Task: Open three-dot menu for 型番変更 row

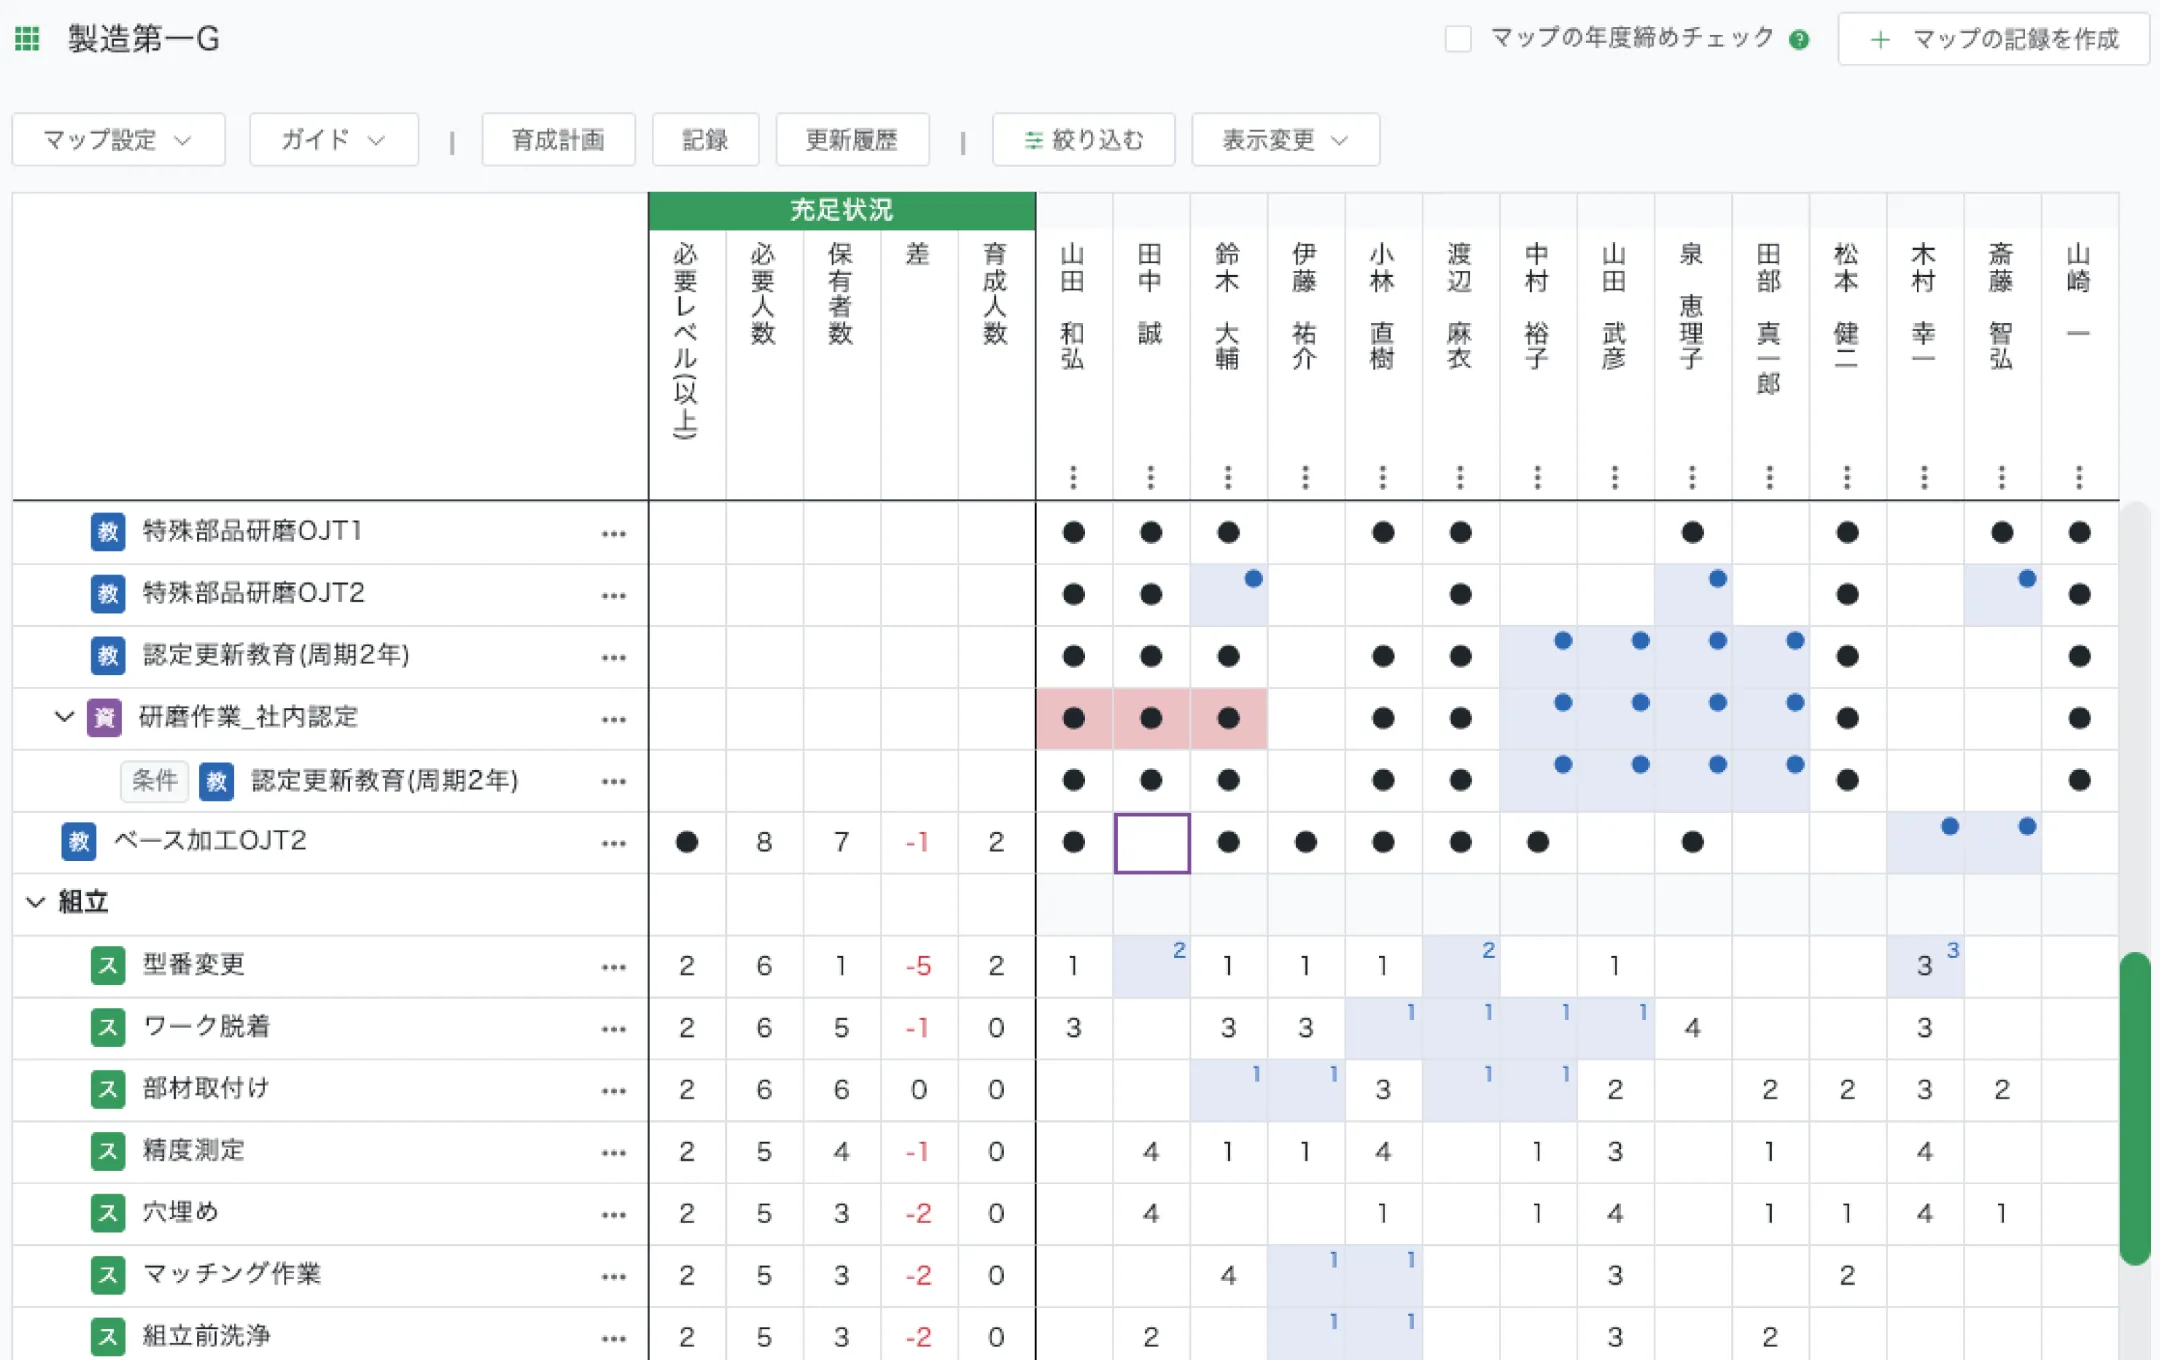Action: pos(613,967)
